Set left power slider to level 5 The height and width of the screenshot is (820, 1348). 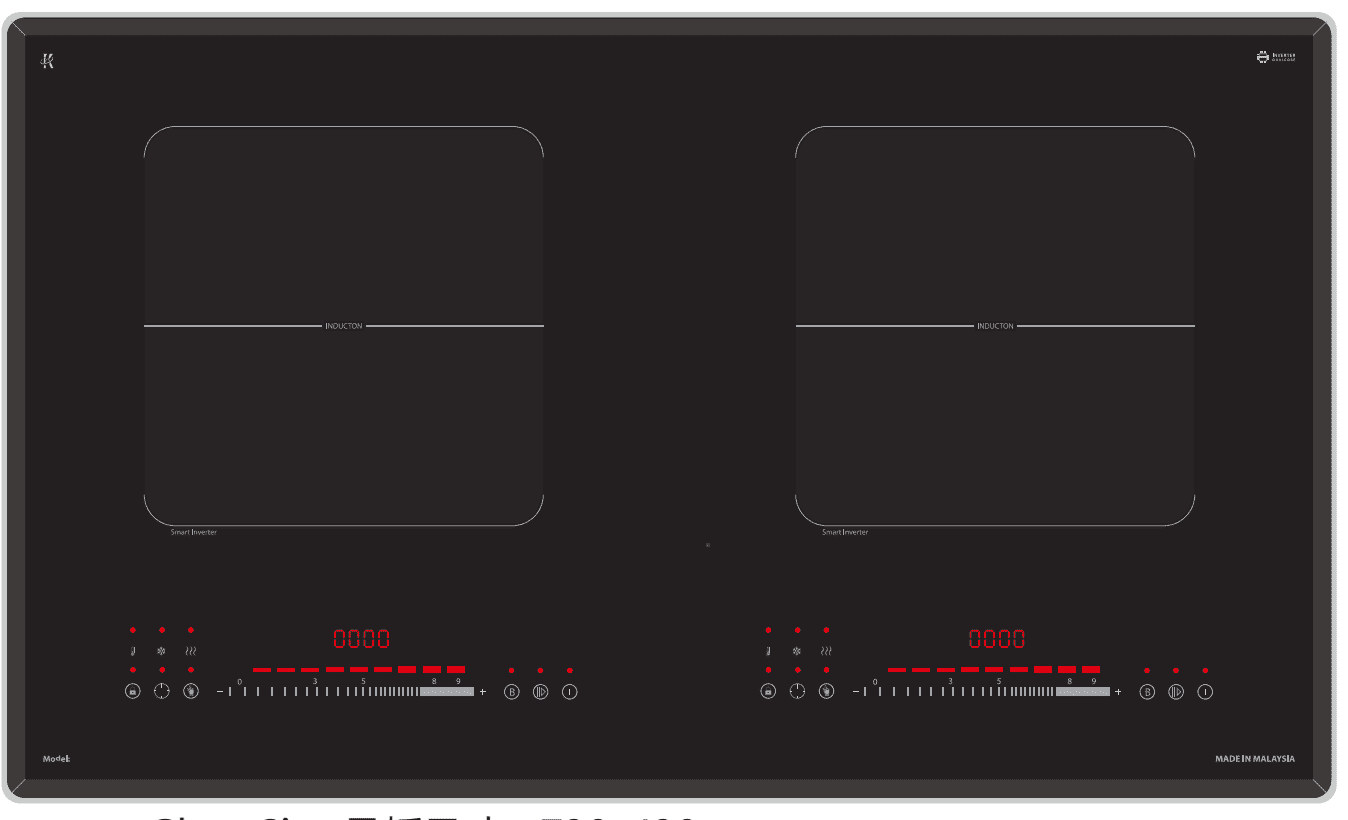(363, 681)
